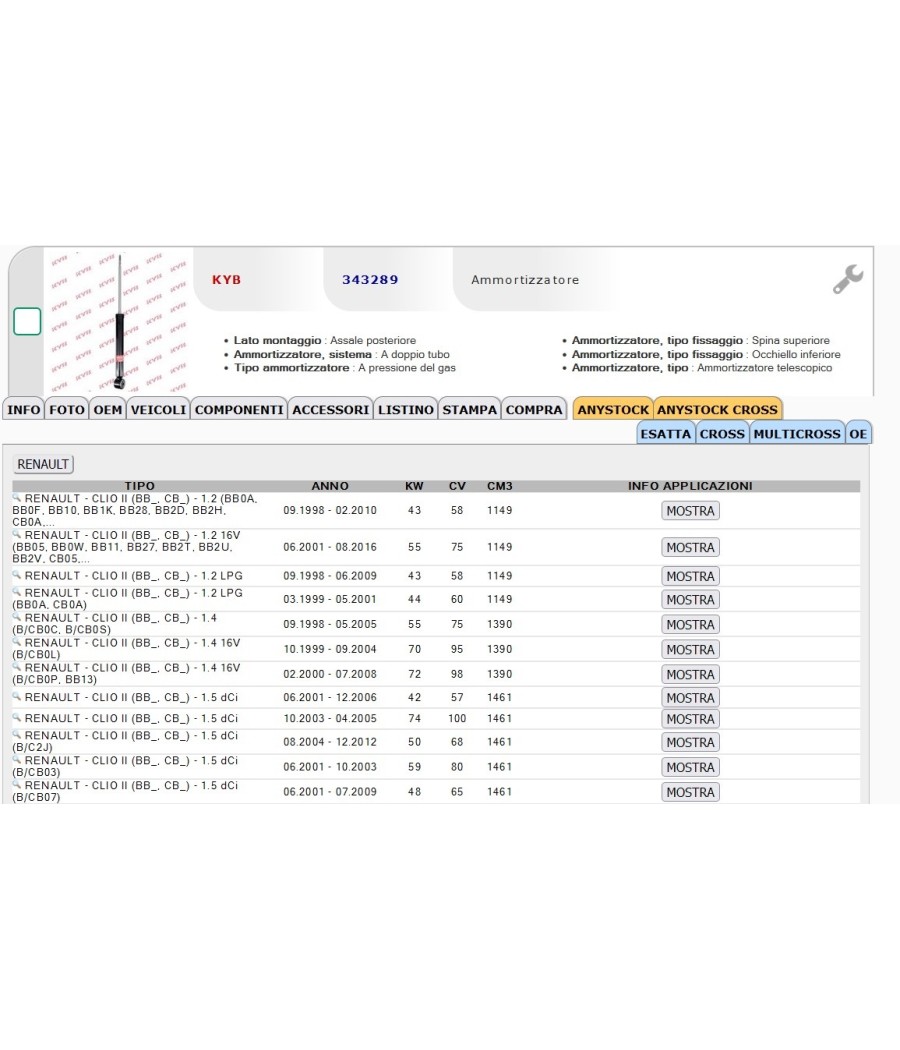The height and width of the screenshot is (1050, 900).
Task: Open the blue CROSS tab
Action: (x=722, y=434)
